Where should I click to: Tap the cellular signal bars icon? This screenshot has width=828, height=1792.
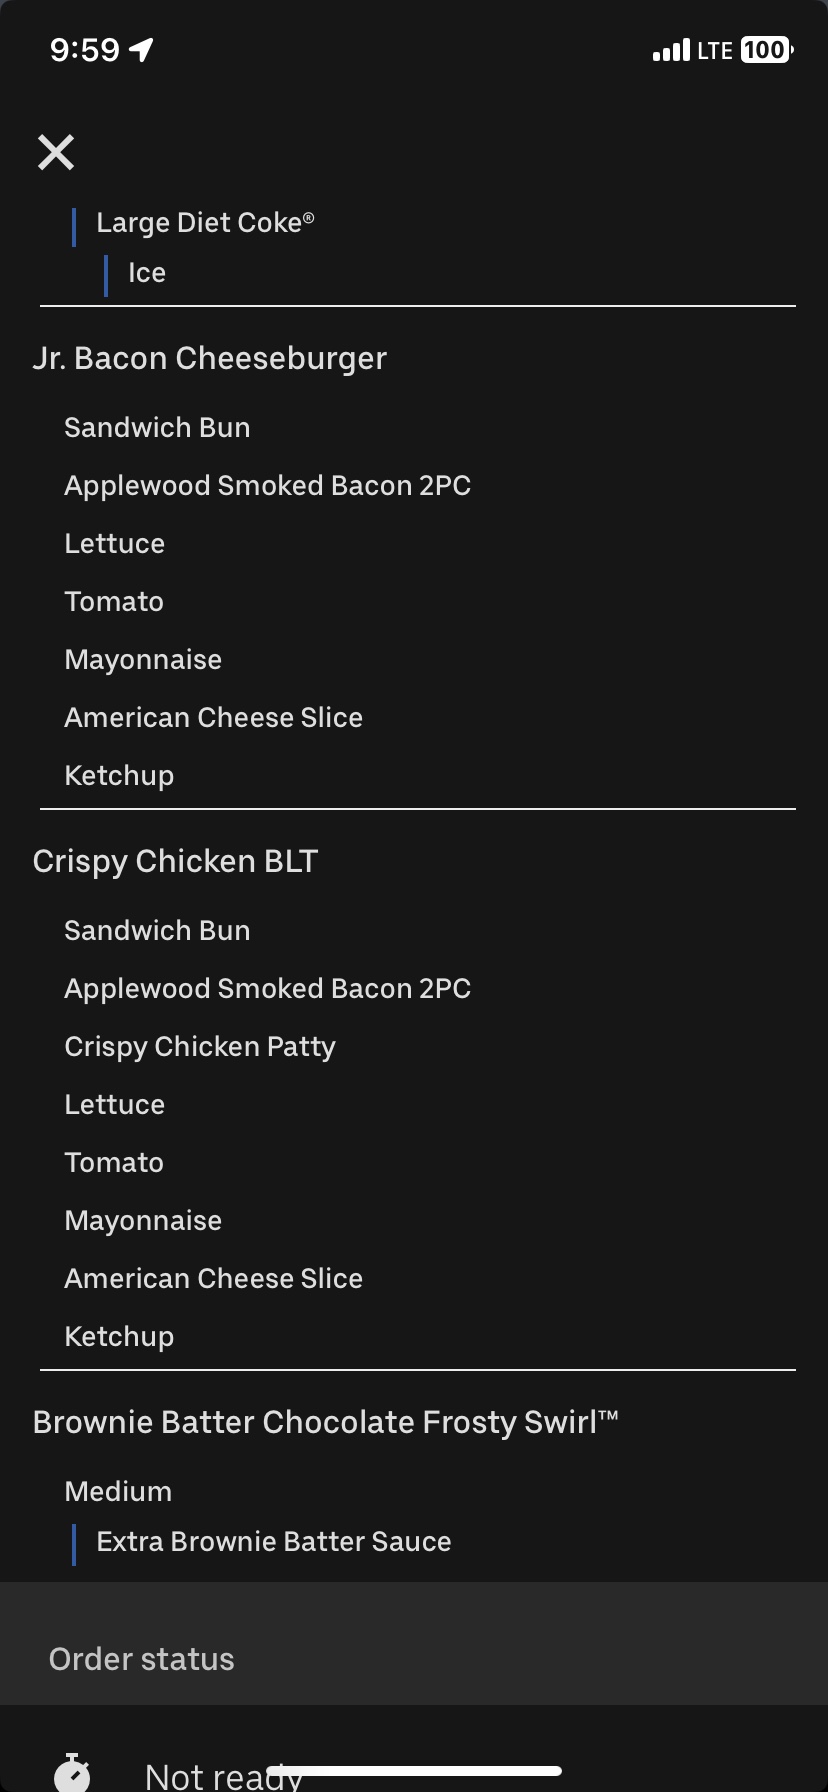670,50
